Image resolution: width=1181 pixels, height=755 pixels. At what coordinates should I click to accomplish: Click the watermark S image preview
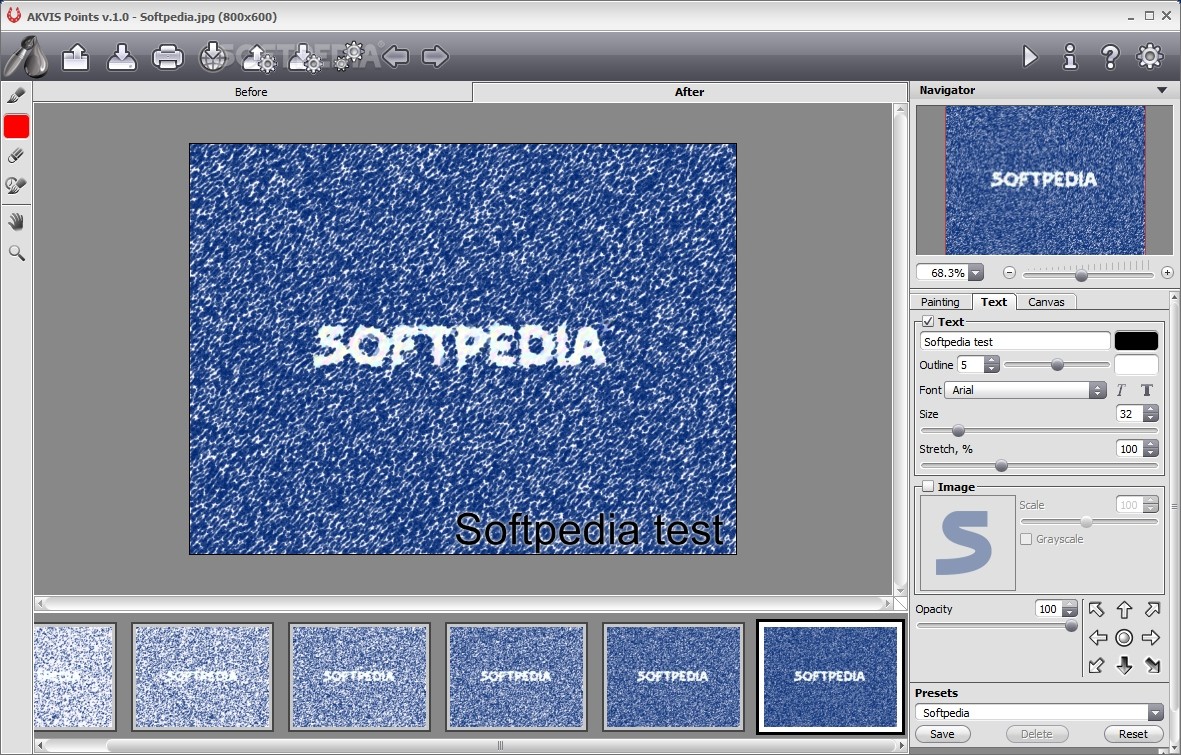pyautogui.click(x=967, y=543)
